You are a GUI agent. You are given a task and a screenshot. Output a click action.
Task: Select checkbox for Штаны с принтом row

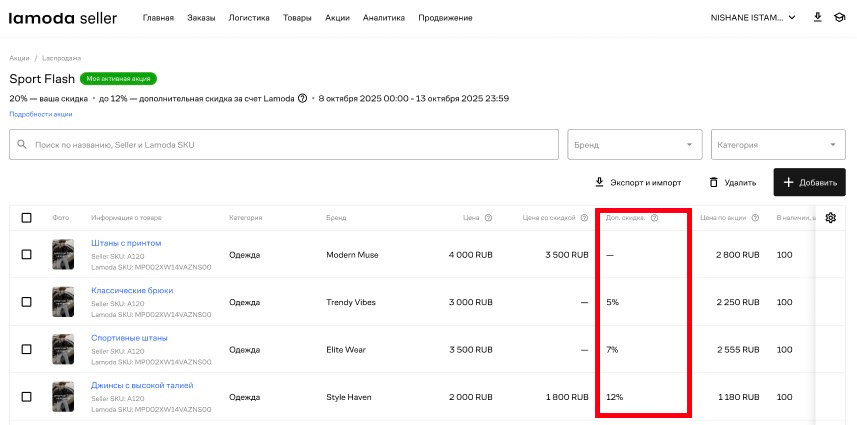(27, 255)
